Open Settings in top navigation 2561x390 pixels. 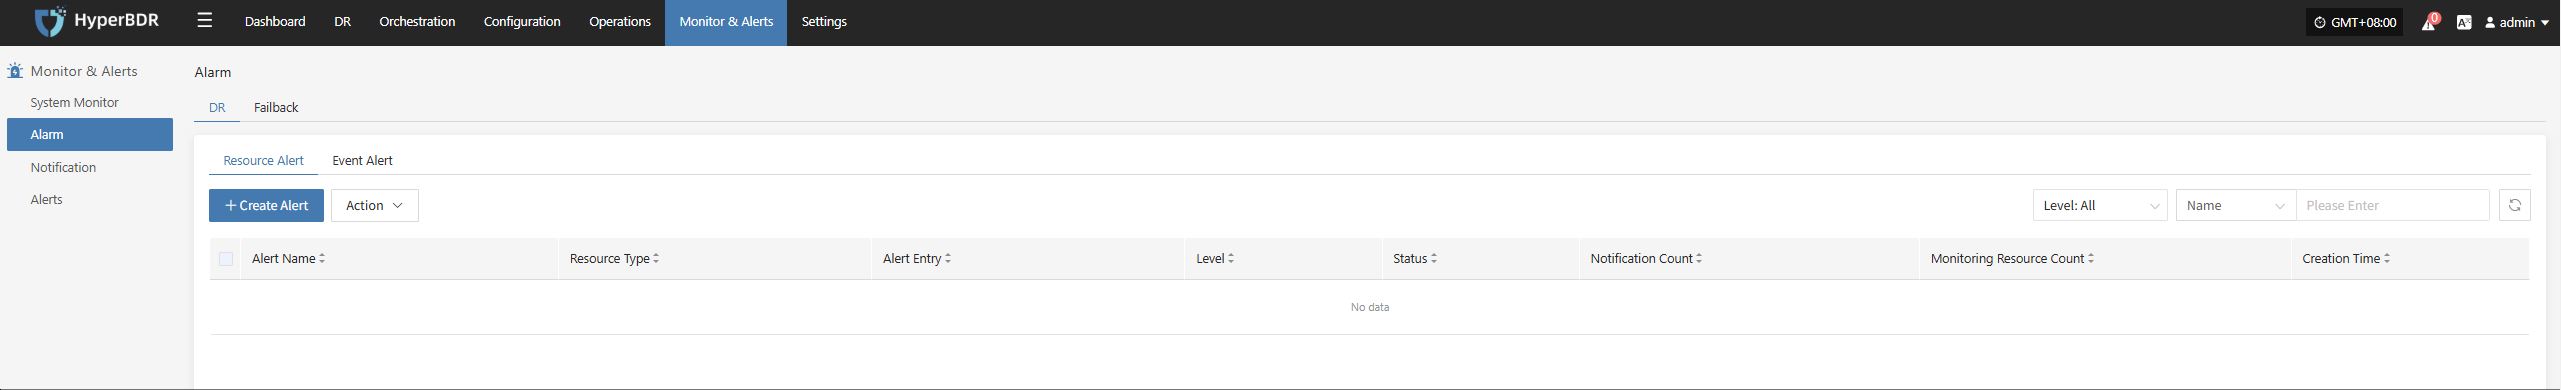point(824,22)
